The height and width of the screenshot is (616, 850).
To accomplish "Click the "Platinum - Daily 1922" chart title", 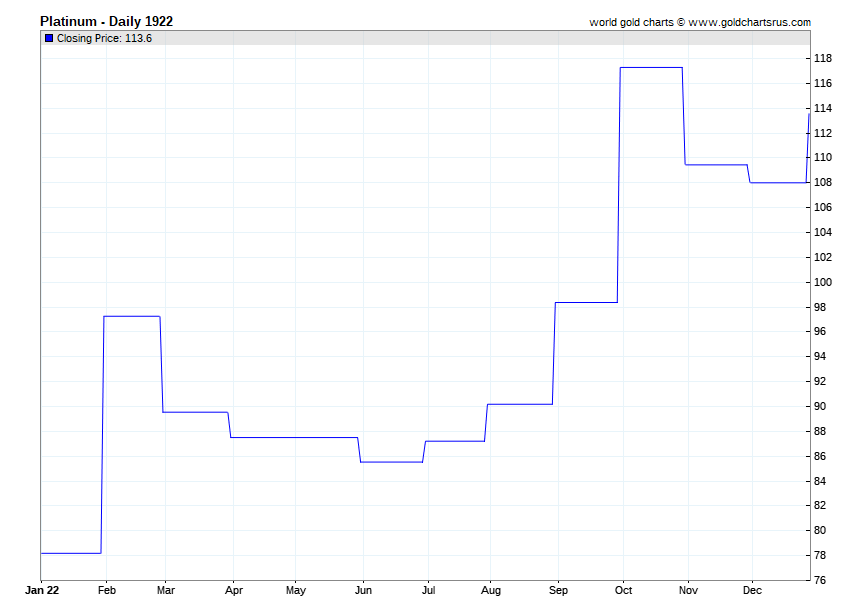I will point(106,21).
